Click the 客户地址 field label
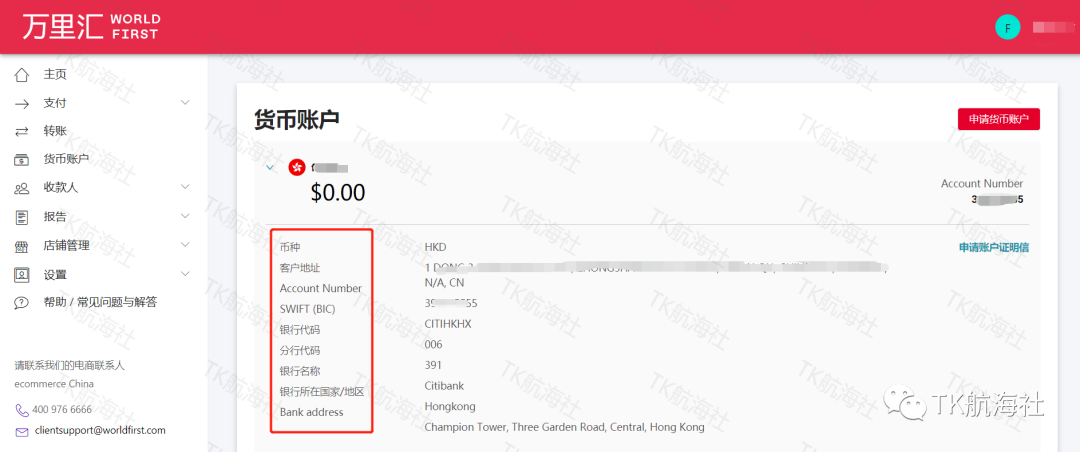 pos(300,268)
